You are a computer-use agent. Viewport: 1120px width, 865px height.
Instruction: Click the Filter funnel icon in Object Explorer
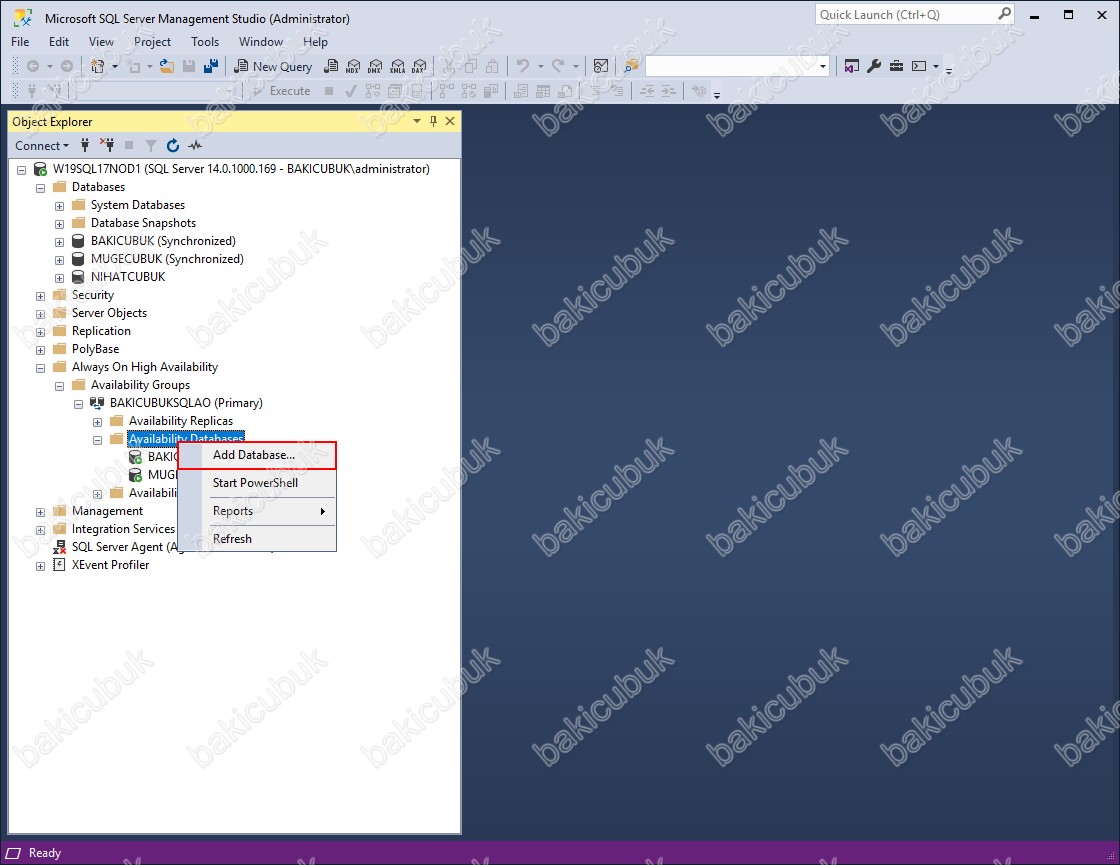pyautogui.click(x=151, y=146)
